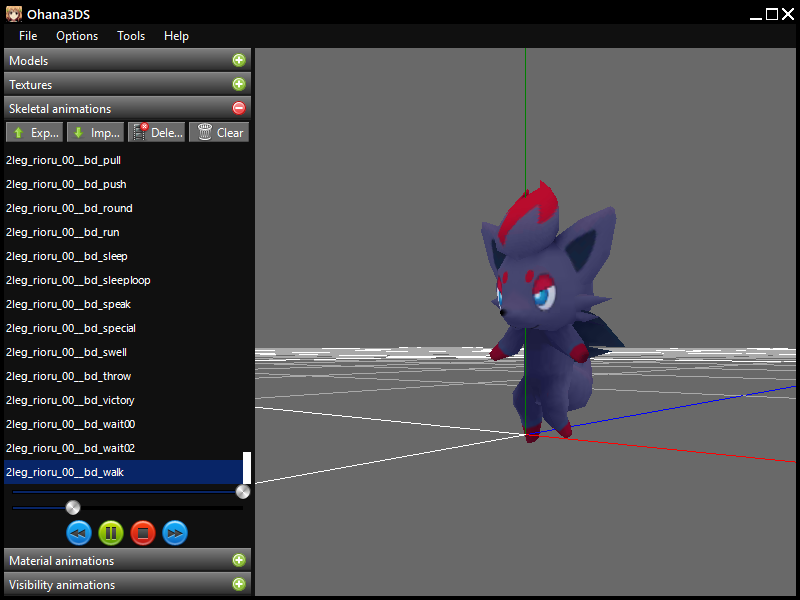This screenshot has width=800, height=600.
Task: Expand the Textures panel
Action: pyautogui.click(x=238, y=85)
